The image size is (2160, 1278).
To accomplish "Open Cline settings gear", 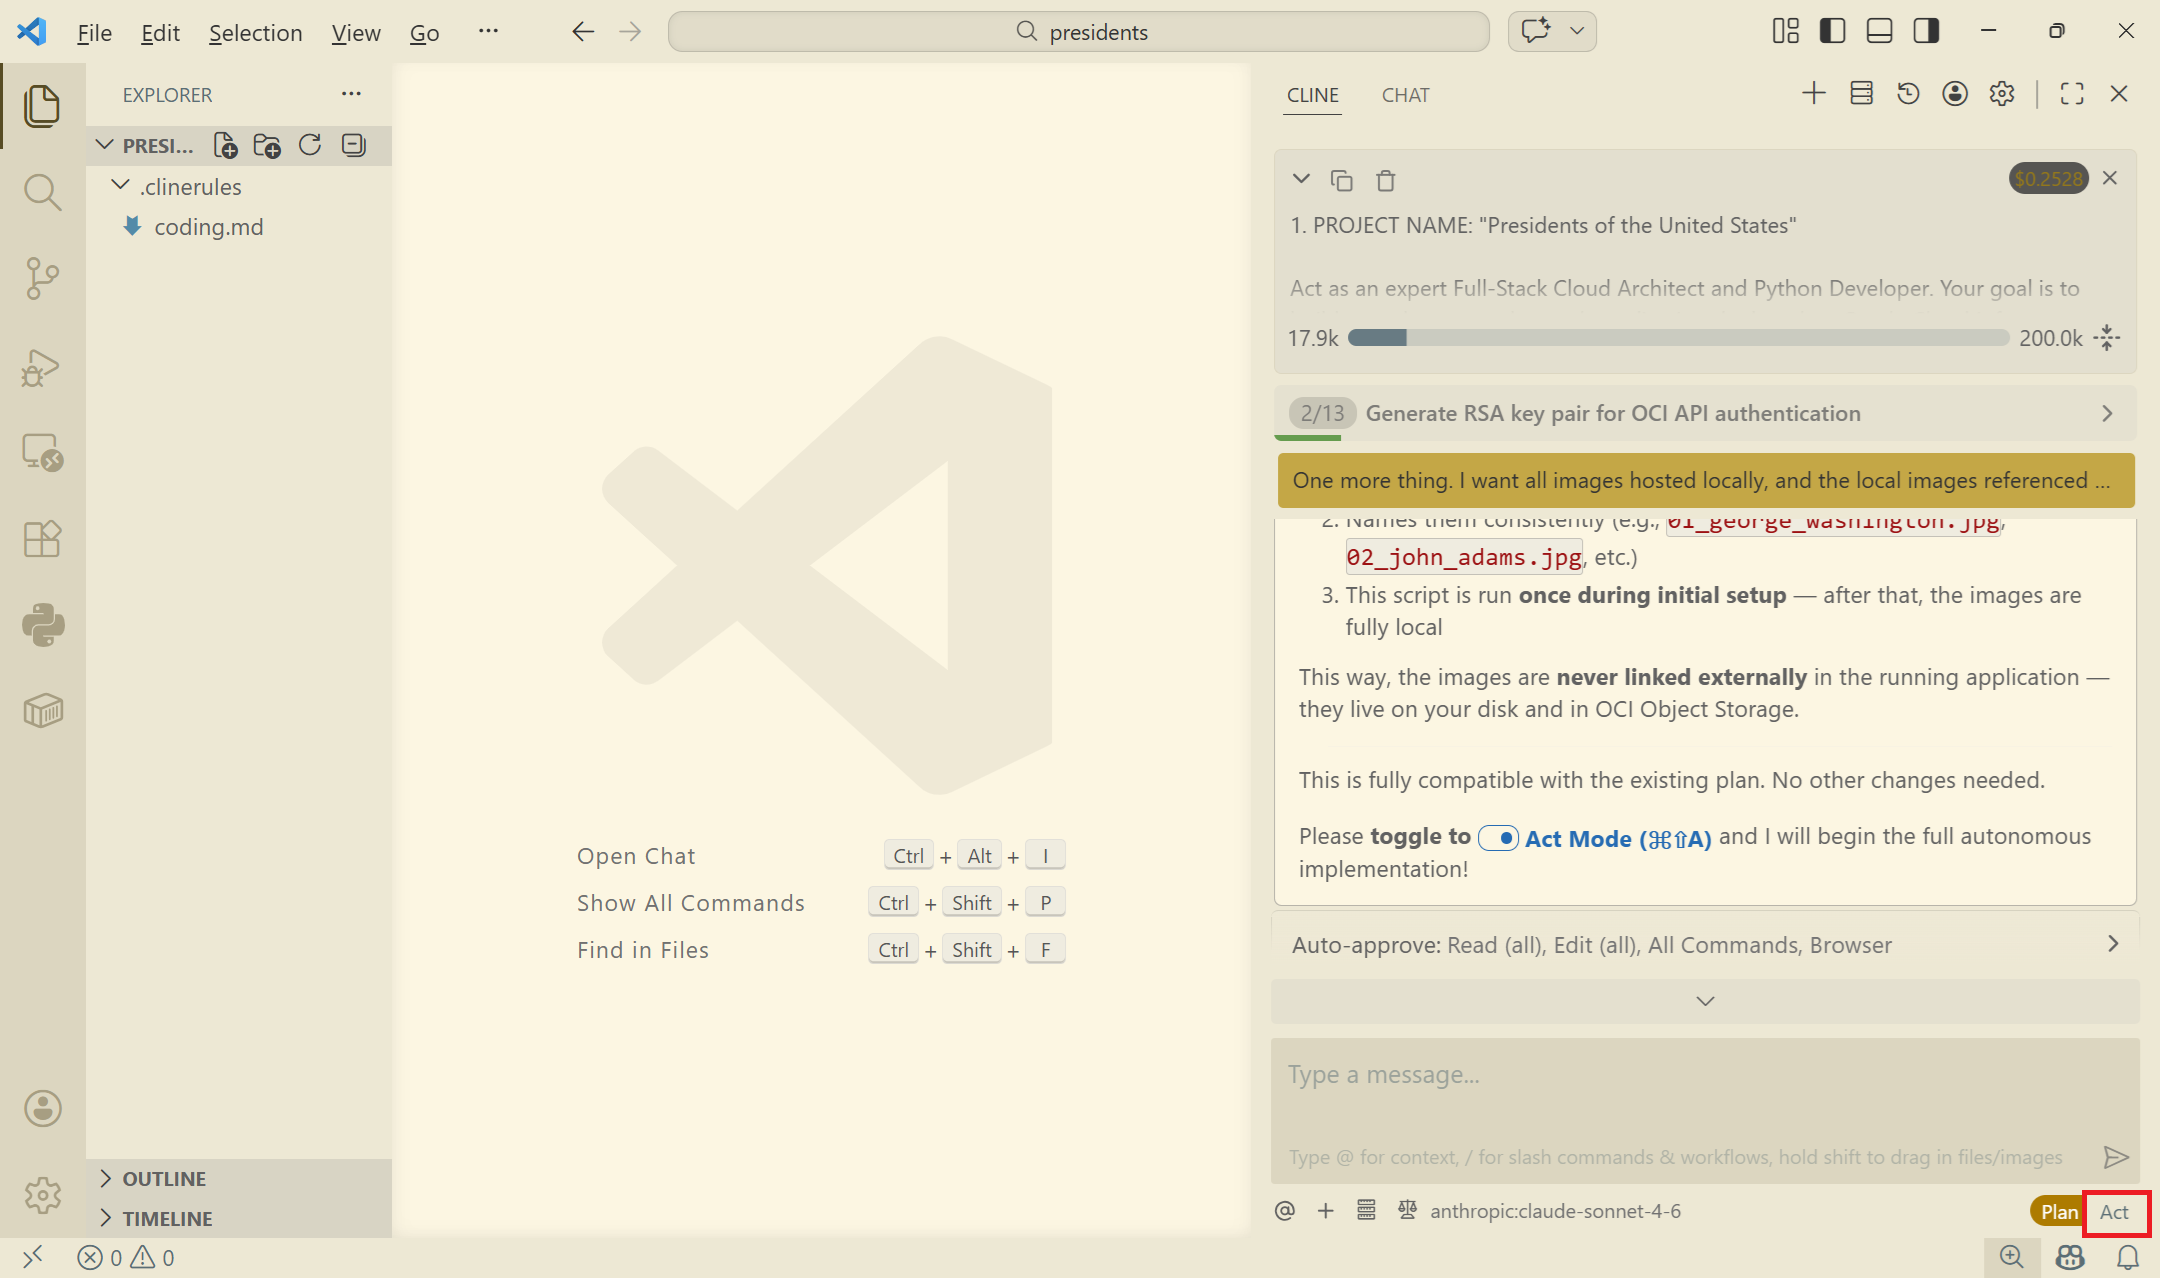I will pyautogui.click(x=2002, y=94).
